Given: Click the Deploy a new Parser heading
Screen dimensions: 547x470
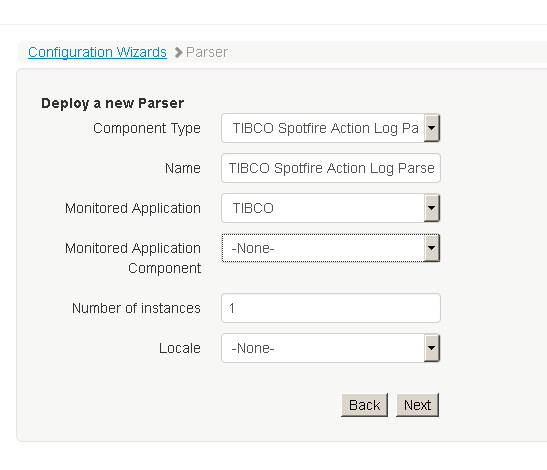Looking at the screenshot, I should (112, 103).
